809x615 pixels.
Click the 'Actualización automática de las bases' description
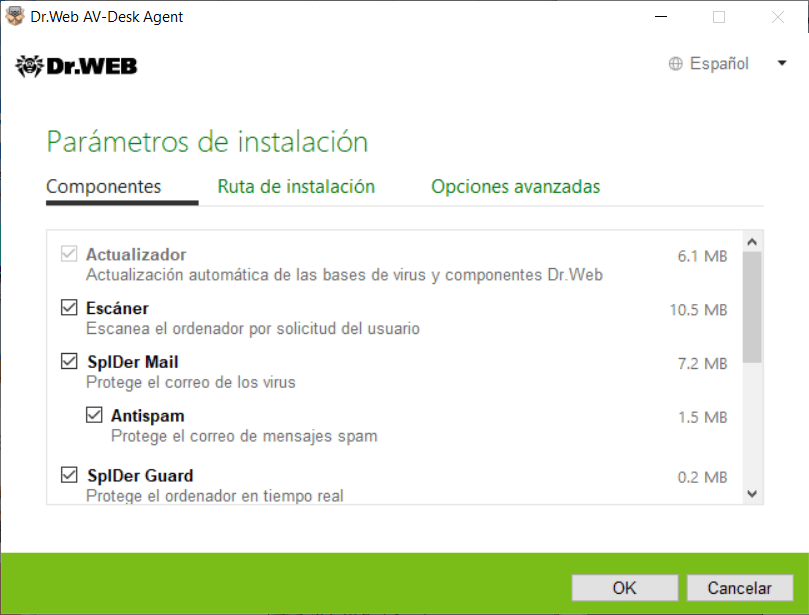click(344, 274)
